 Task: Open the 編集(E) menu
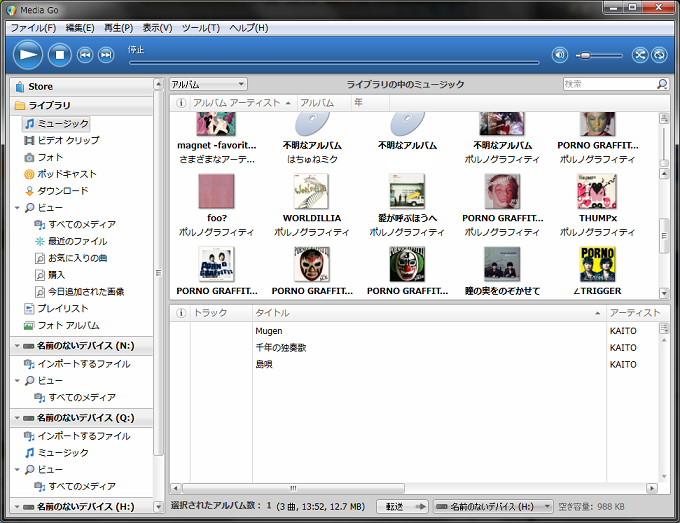coord(80,28)
